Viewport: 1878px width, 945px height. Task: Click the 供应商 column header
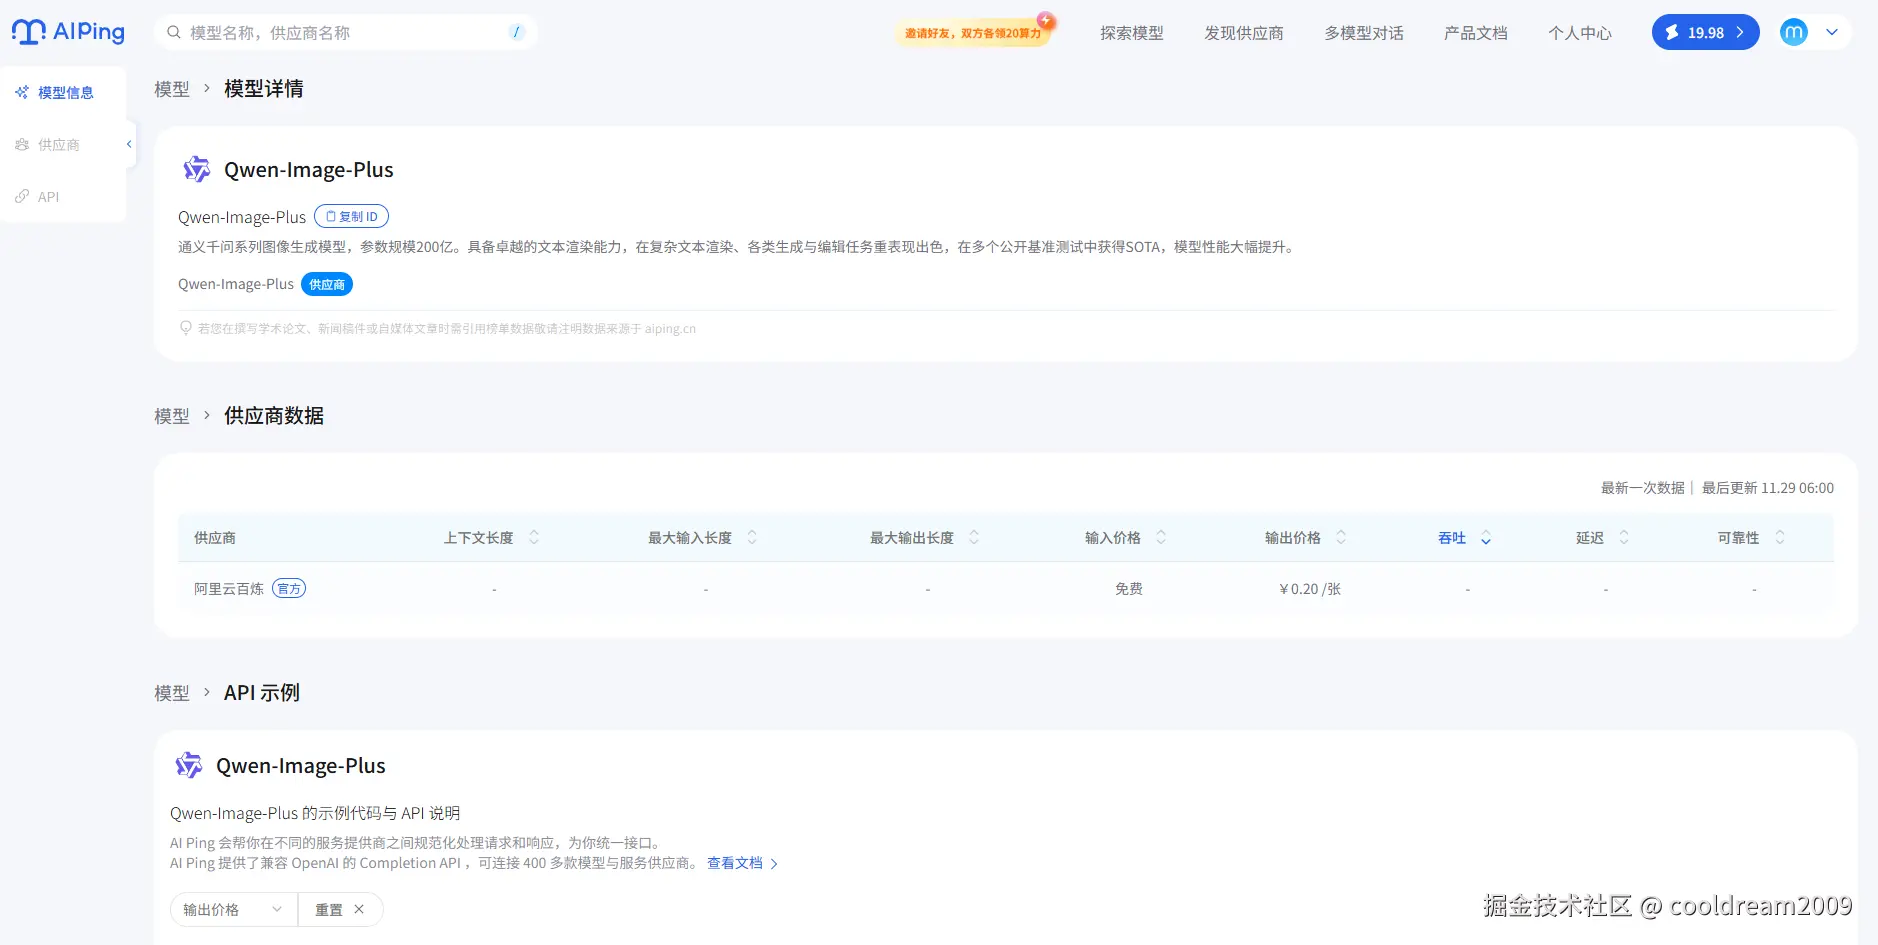click(x=215, y=538)
